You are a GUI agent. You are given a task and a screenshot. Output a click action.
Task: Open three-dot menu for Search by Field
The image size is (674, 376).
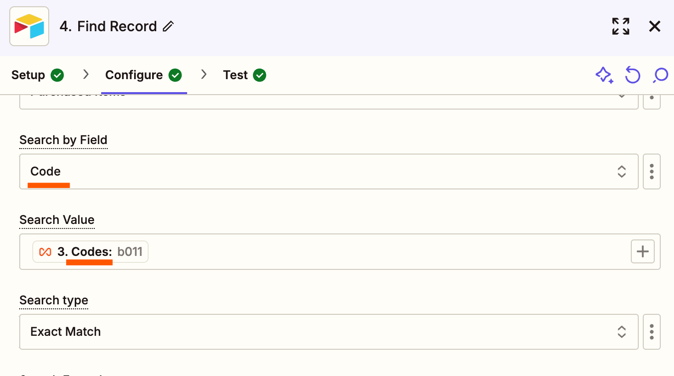[652, 171]
